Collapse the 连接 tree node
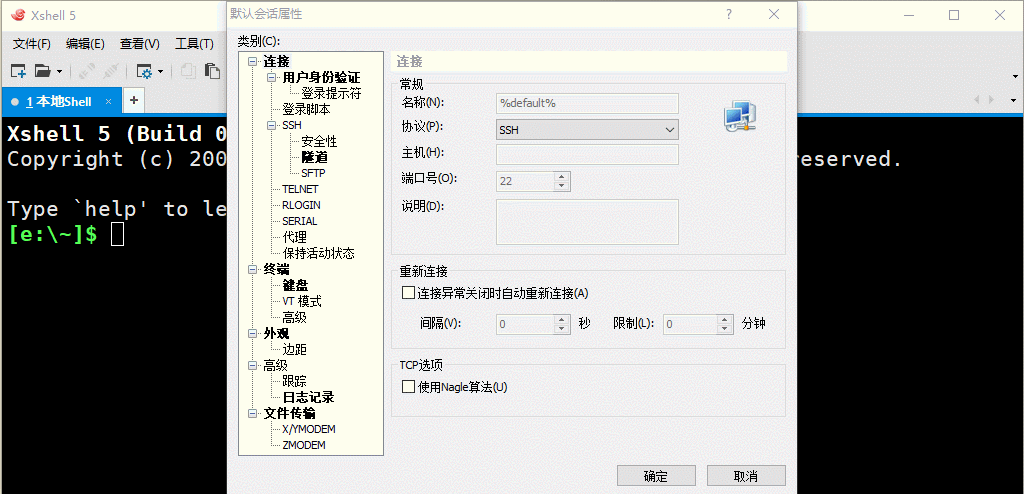1024x494 pixels. click(x=253, y=62)
